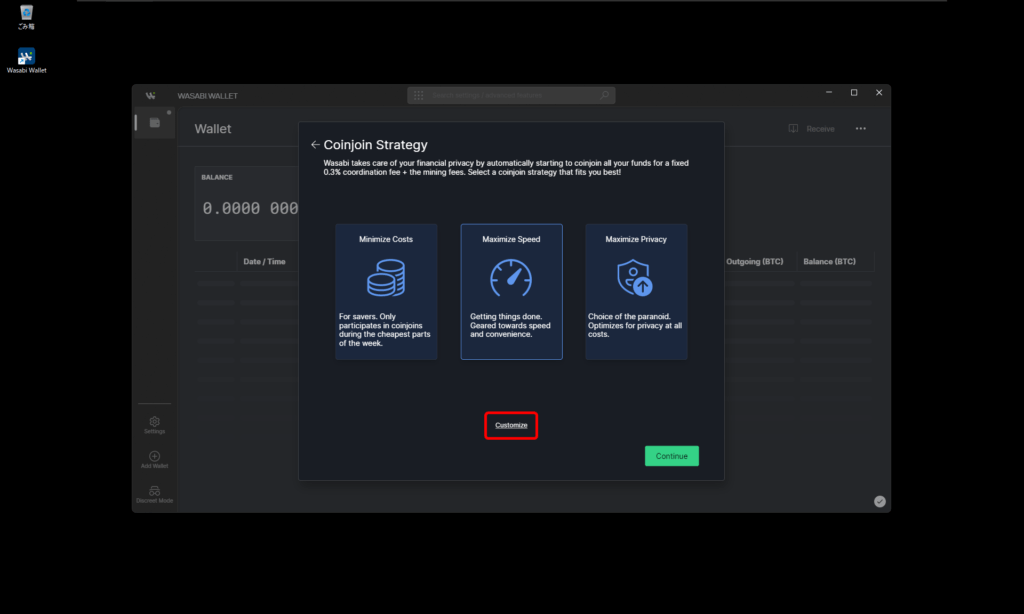Close the Wasabi Wallet window

click(879, 93)
